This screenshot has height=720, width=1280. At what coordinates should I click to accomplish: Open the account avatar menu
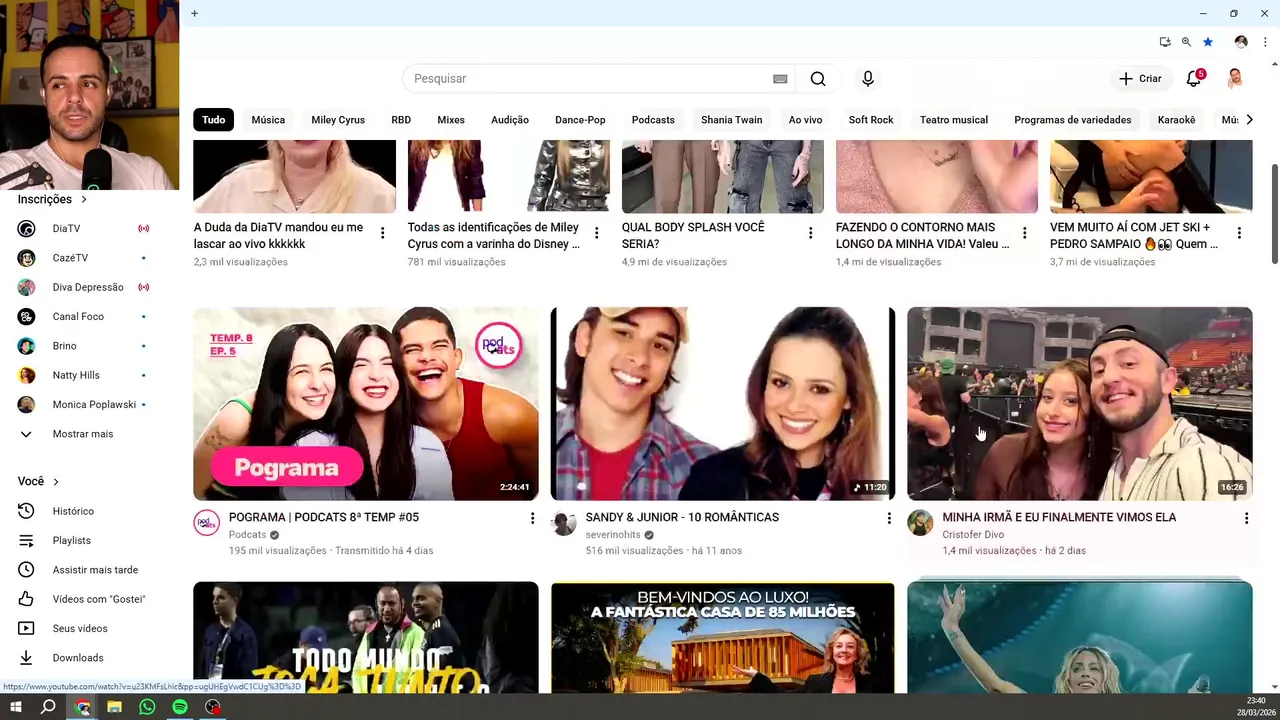click(1235, 79)
